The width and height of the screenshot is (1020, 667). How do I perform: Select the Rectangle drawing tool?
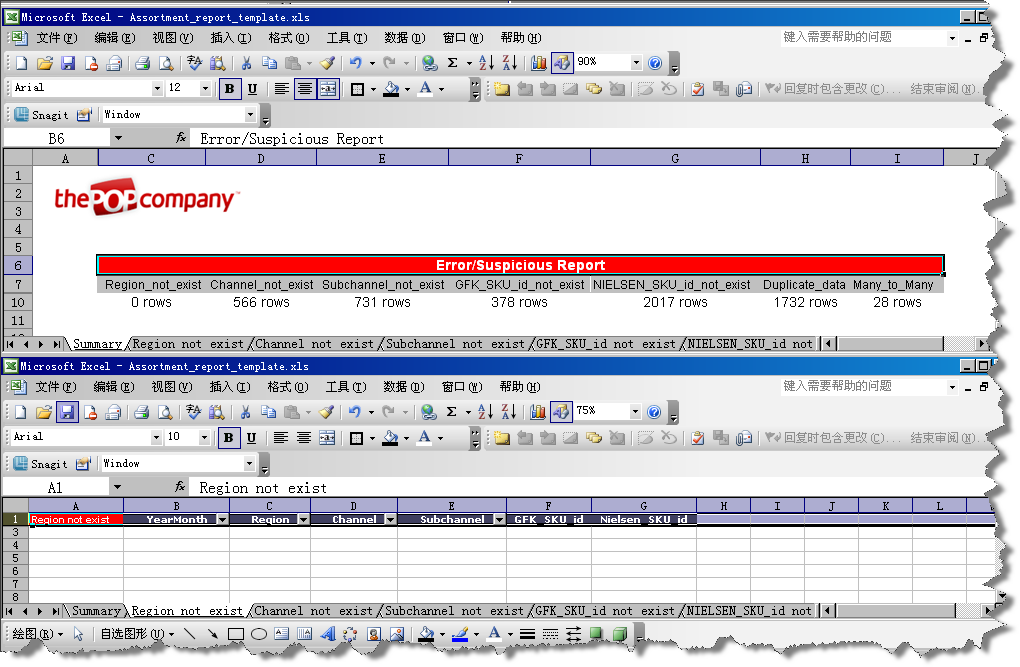[x=236, y=634]
